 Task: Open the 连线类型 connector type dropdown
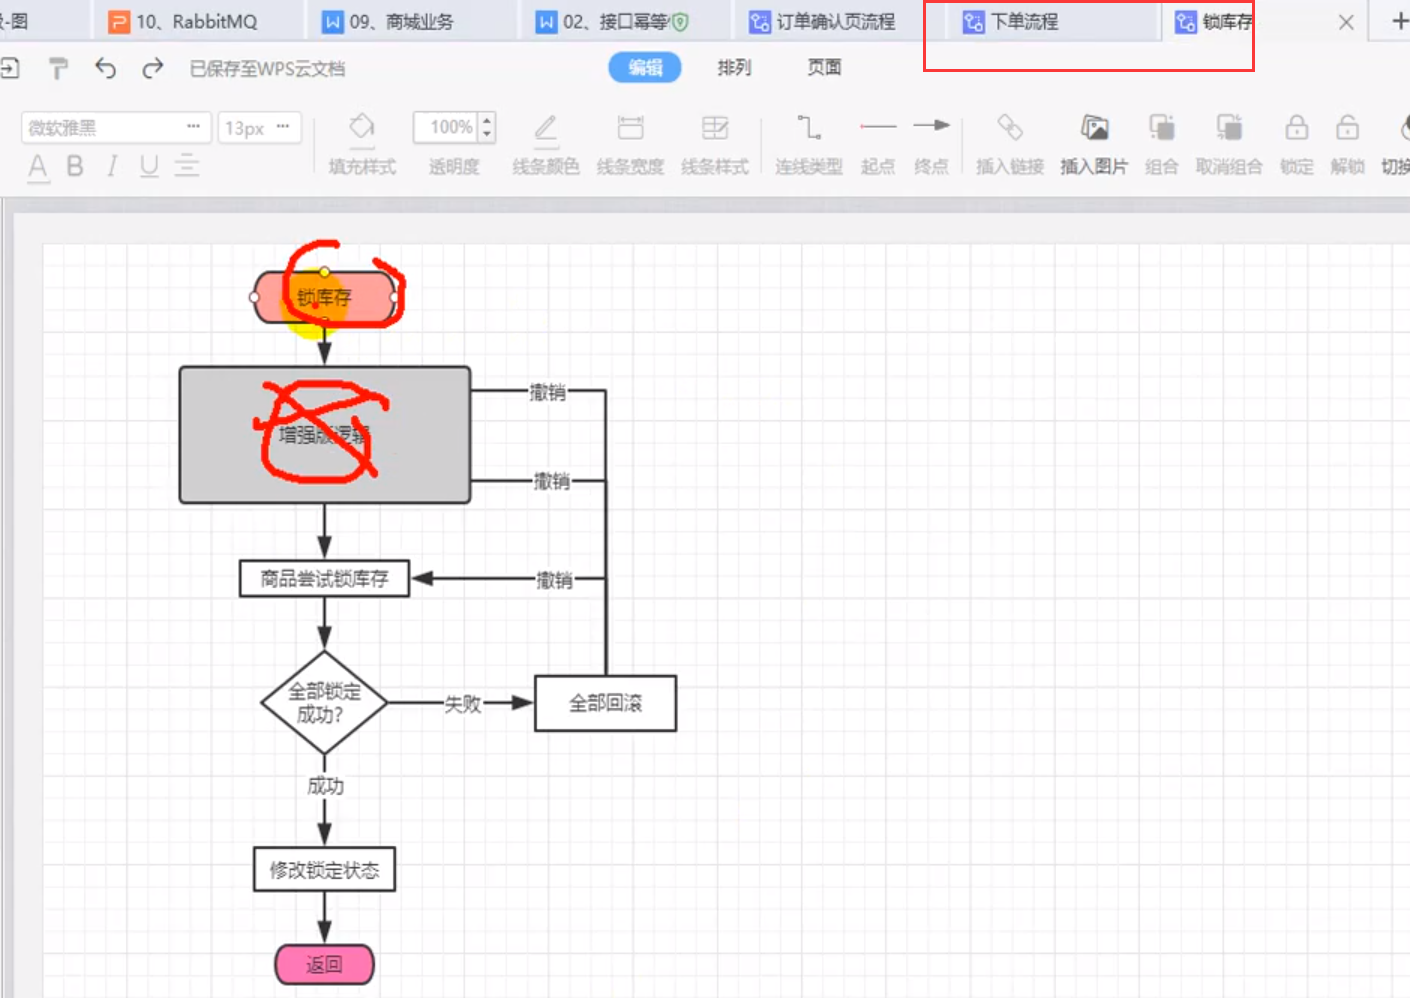(x=808, y=128)
